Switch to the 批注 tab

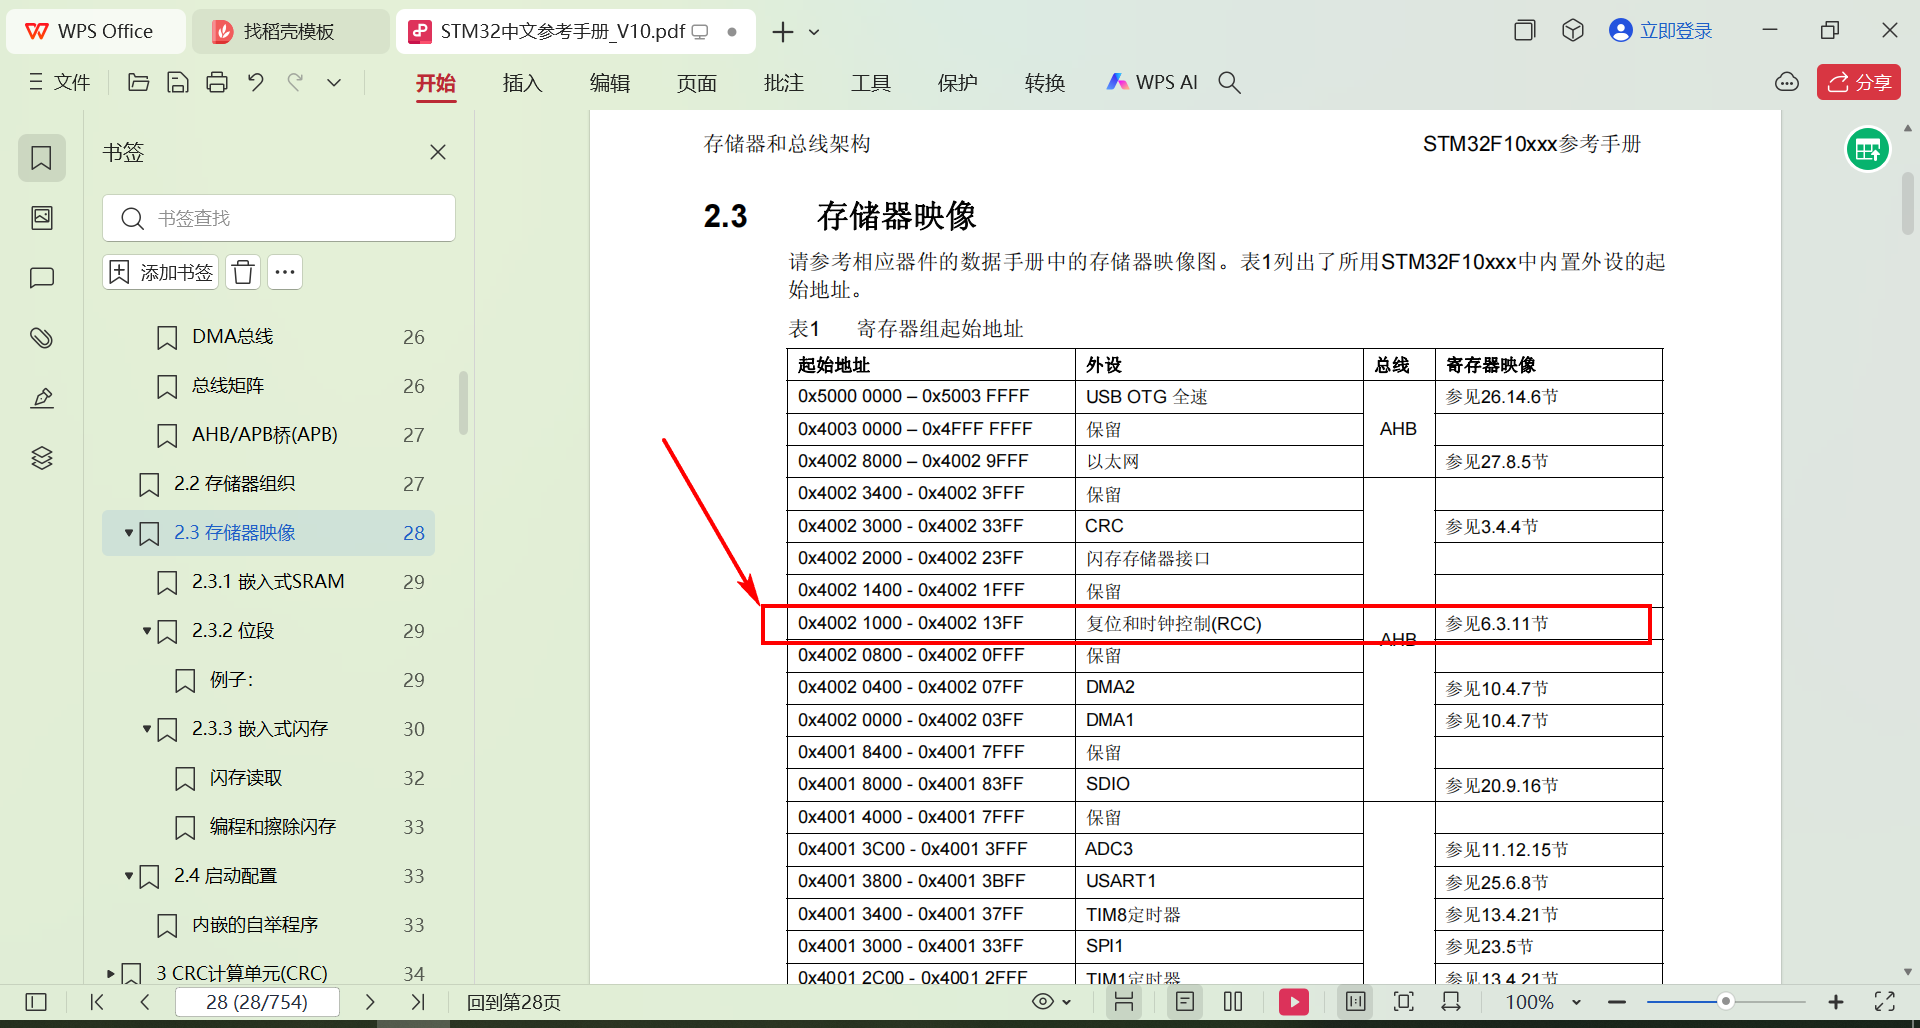(783, 82)
